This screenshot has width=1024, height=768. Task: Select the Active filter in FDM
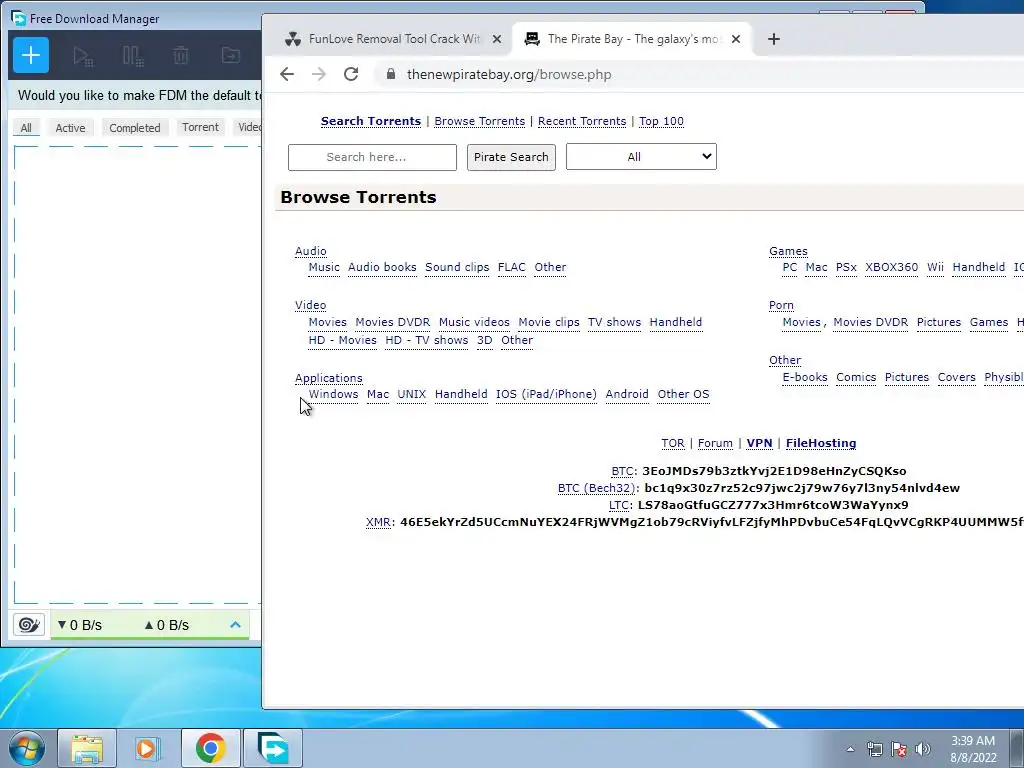pyautogui.click(x=70, y=127)
